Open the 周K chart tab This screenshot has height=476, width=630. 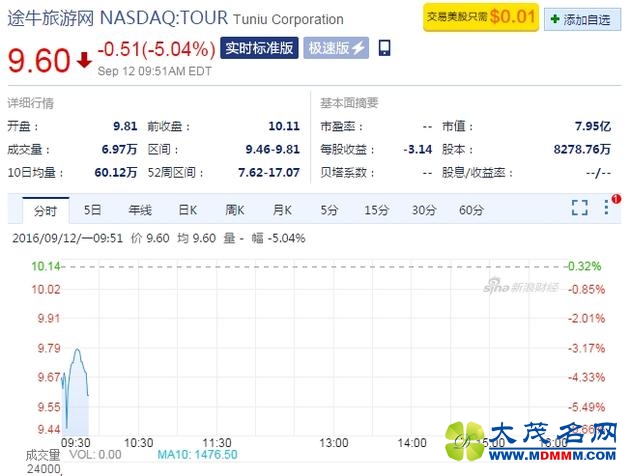235,210
